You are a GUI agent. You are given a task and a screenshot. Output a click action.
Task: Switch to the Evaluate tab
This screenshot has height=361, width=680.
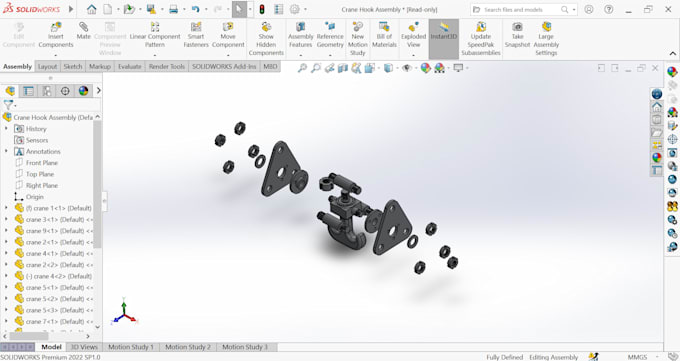pyautogui.click(x=130, y=66)
